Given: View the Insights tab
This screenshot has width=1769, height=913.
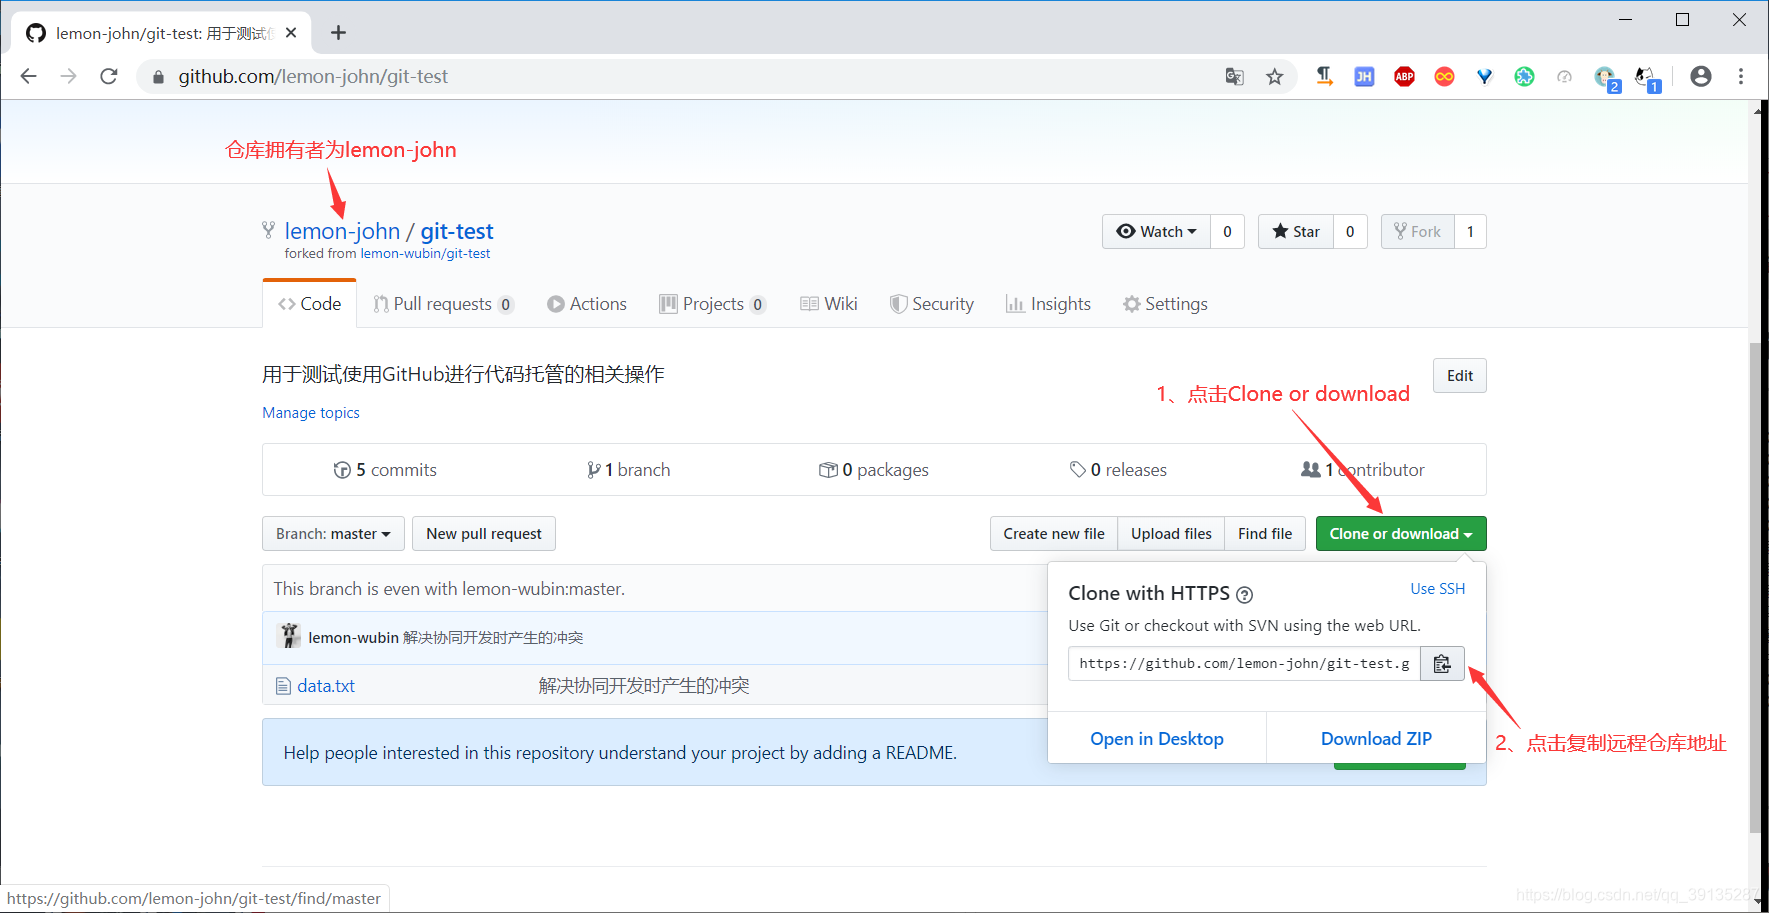Looking at the screenshot, I should [1048, 304].
